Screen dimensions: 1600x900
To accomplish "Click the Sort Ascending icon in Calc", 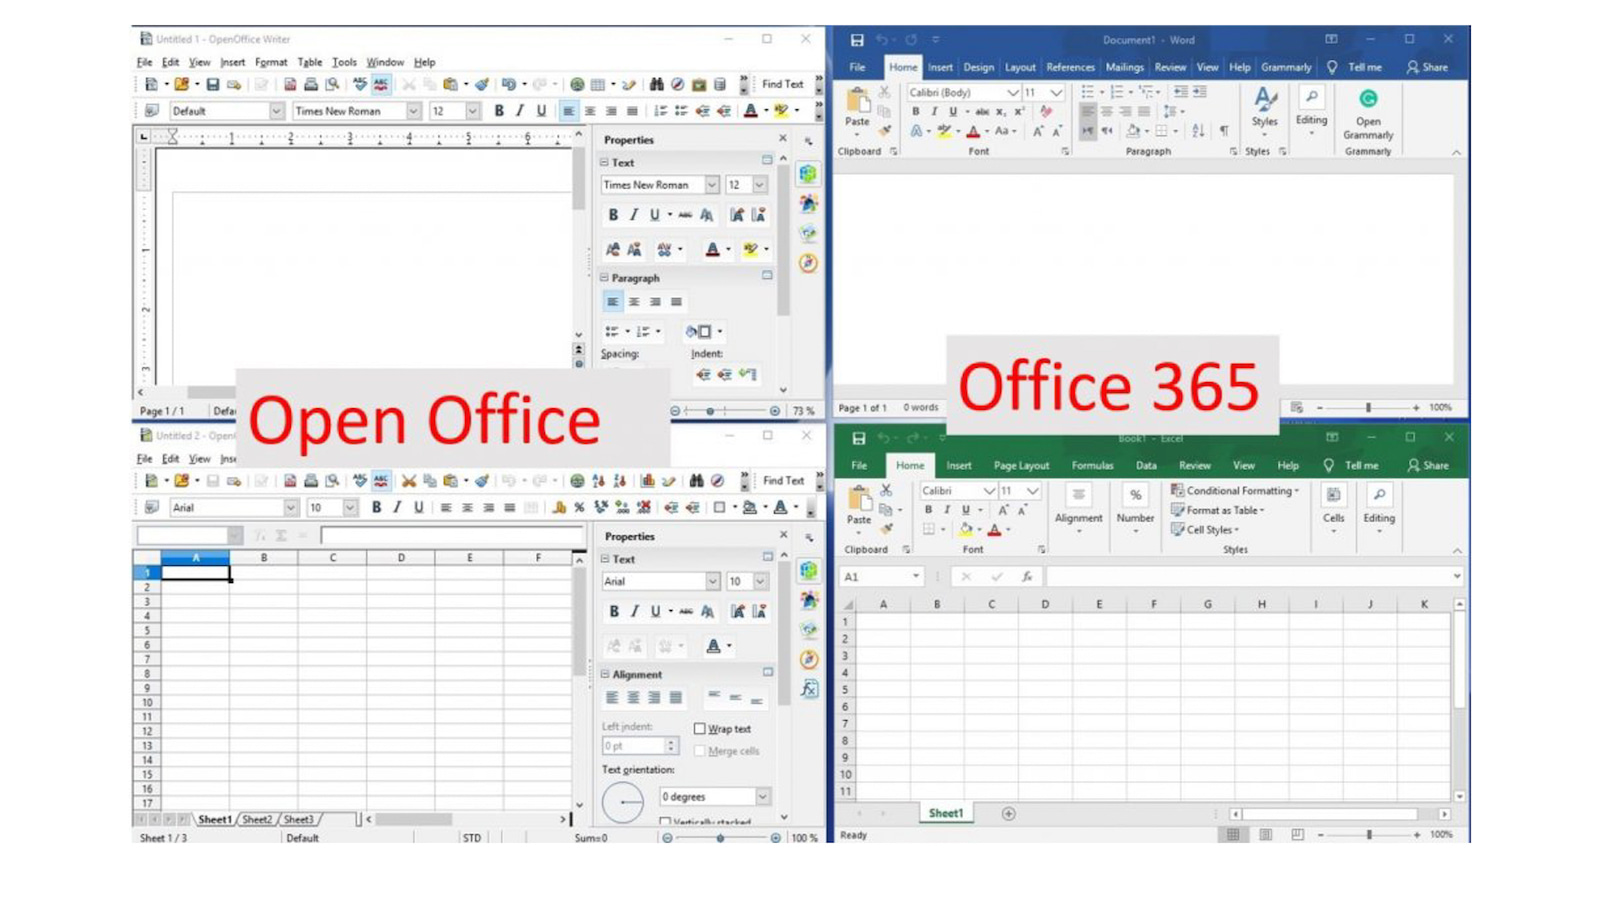I will [598, 481].
